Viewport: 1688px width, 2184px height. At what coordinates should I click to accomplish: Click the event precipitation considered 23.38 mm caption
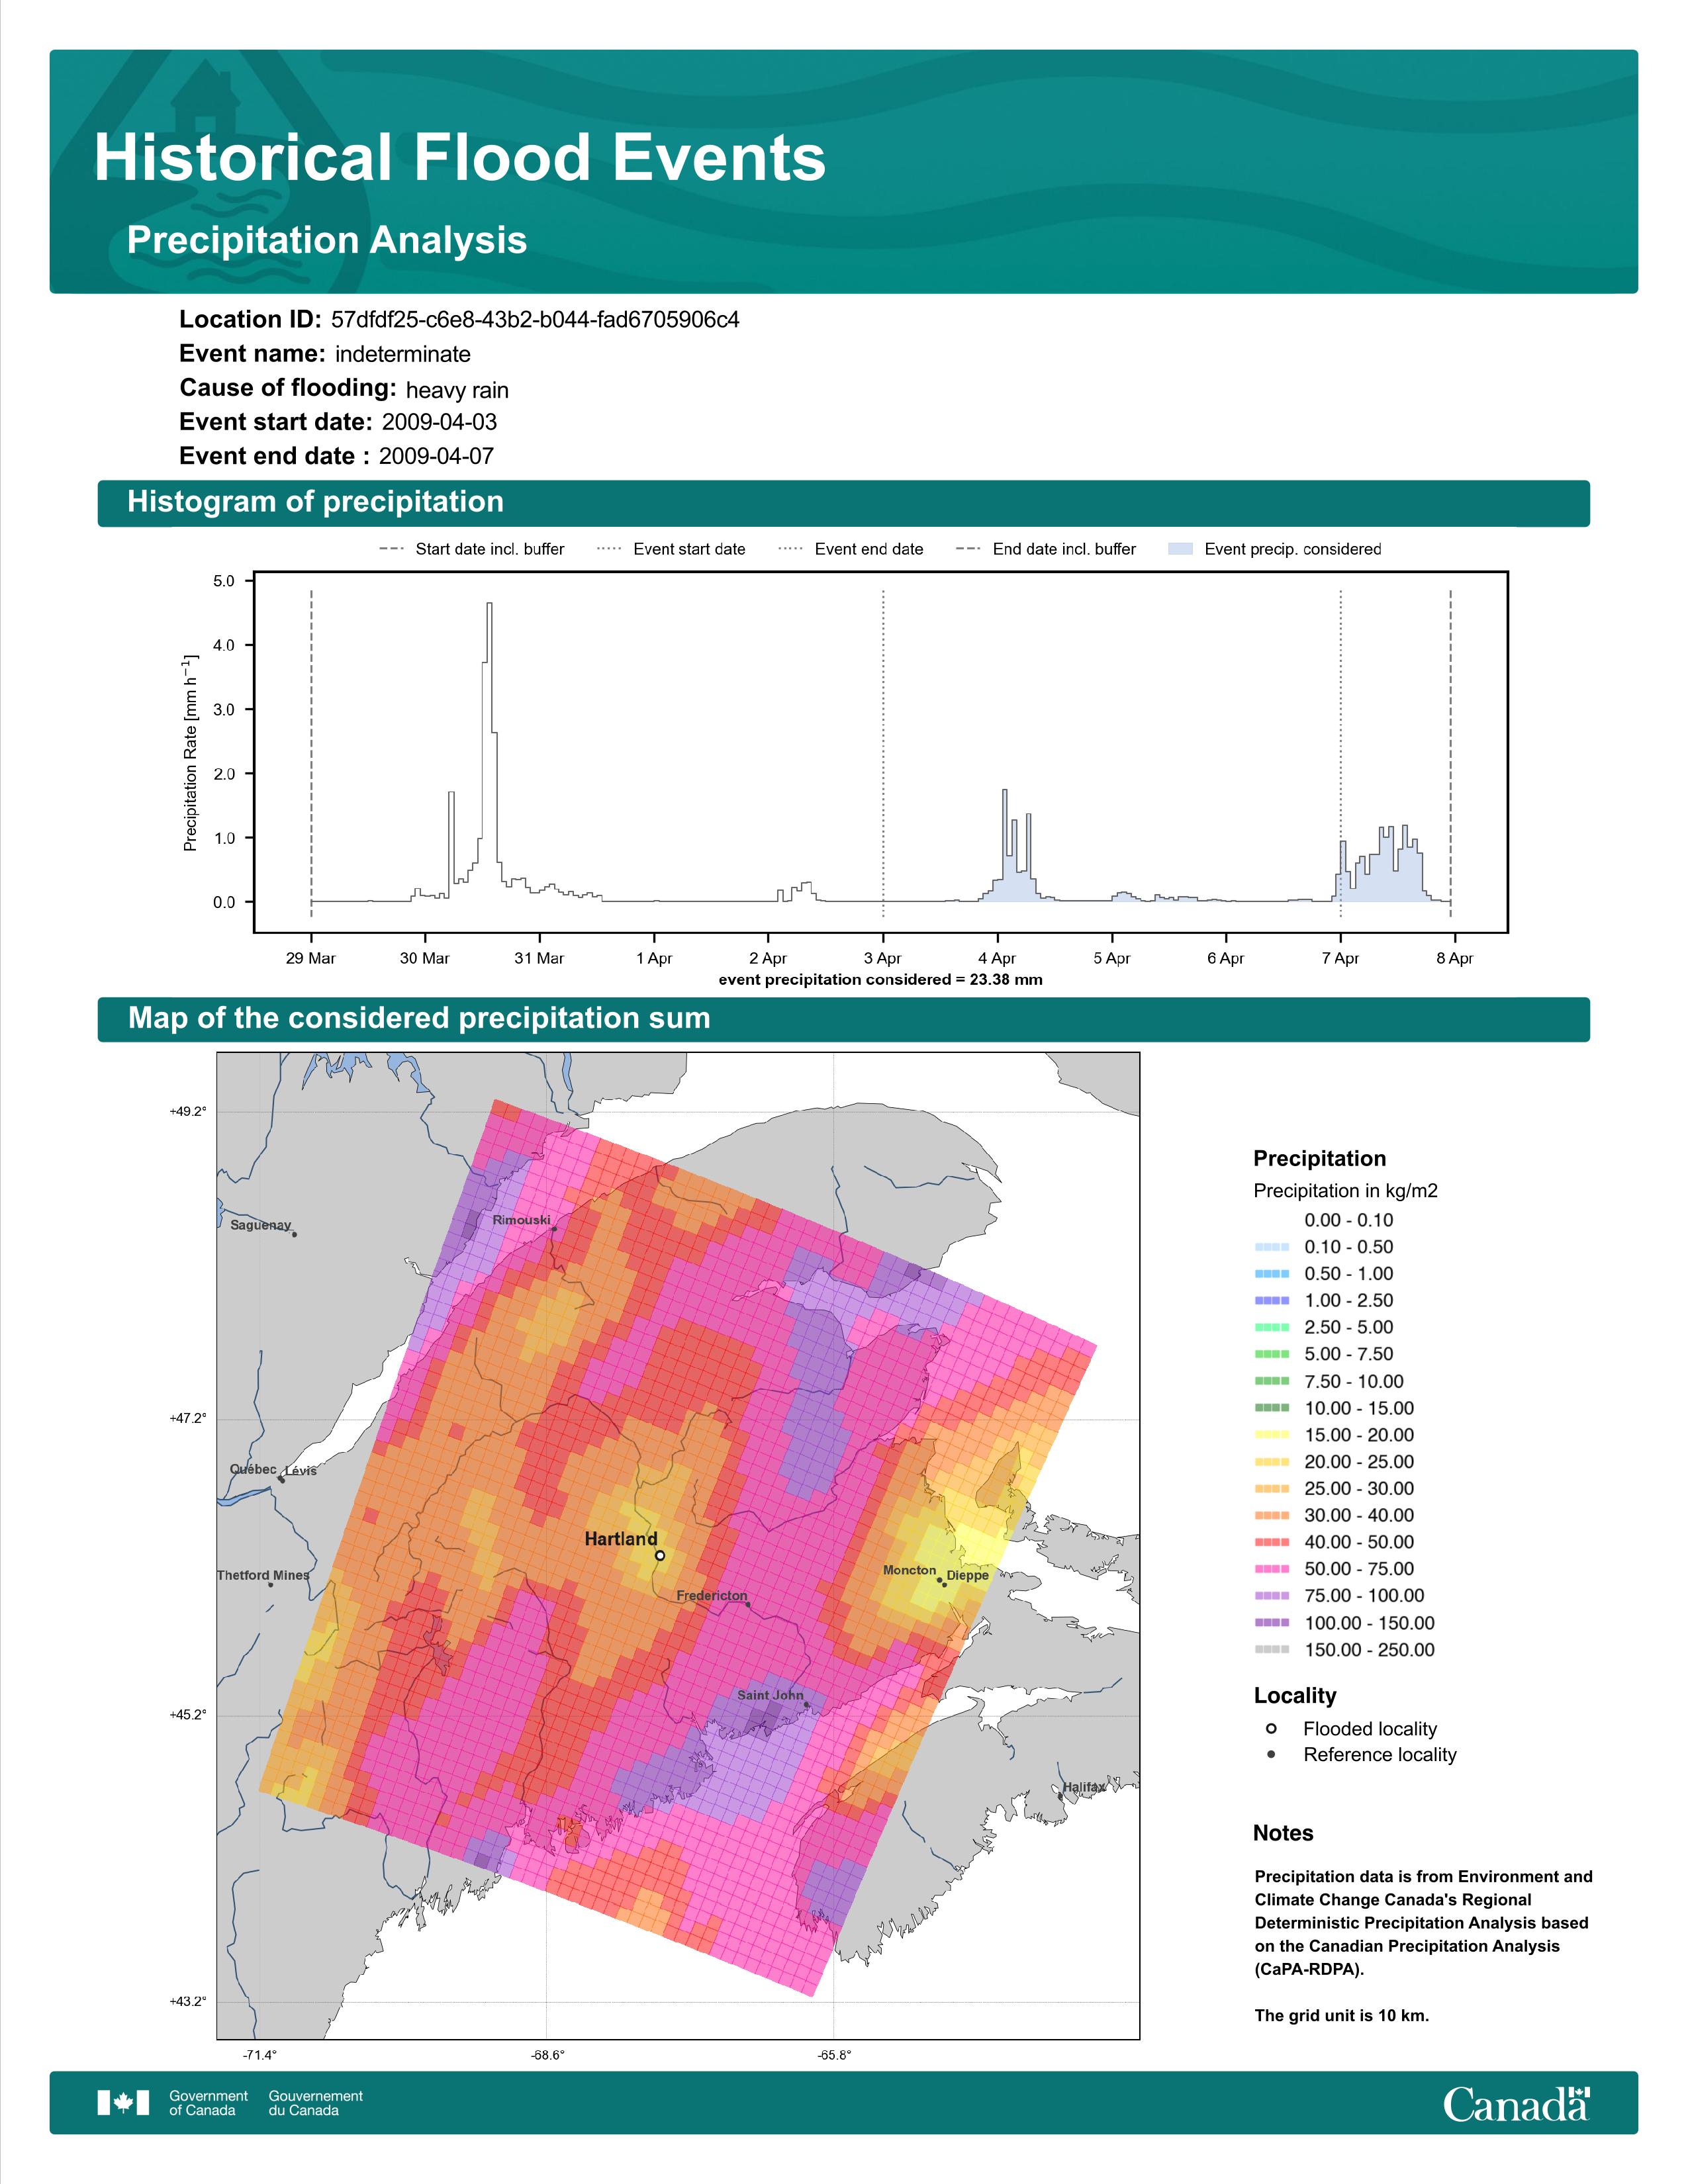(880, 980)
